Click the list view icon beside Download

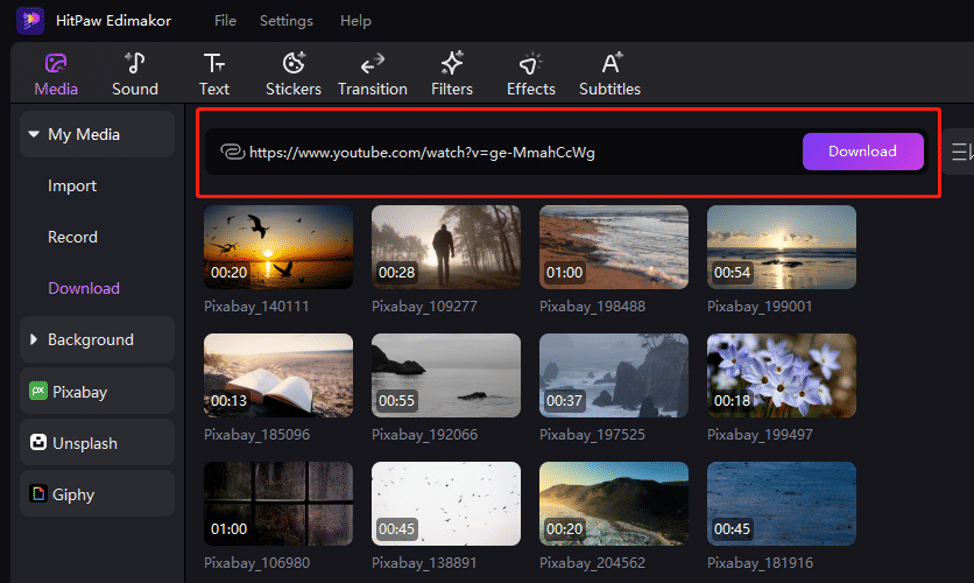(x=962, y=152)
